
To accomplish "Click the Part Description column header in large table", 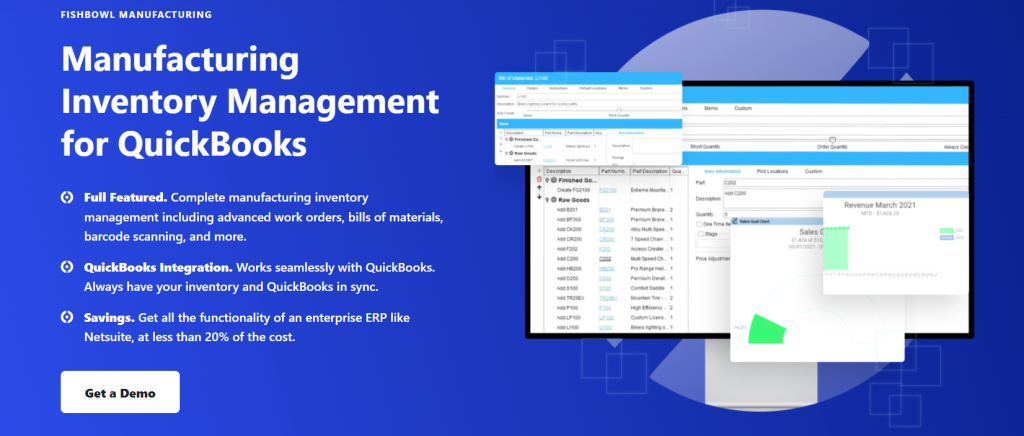I will (x=649, y=171).
